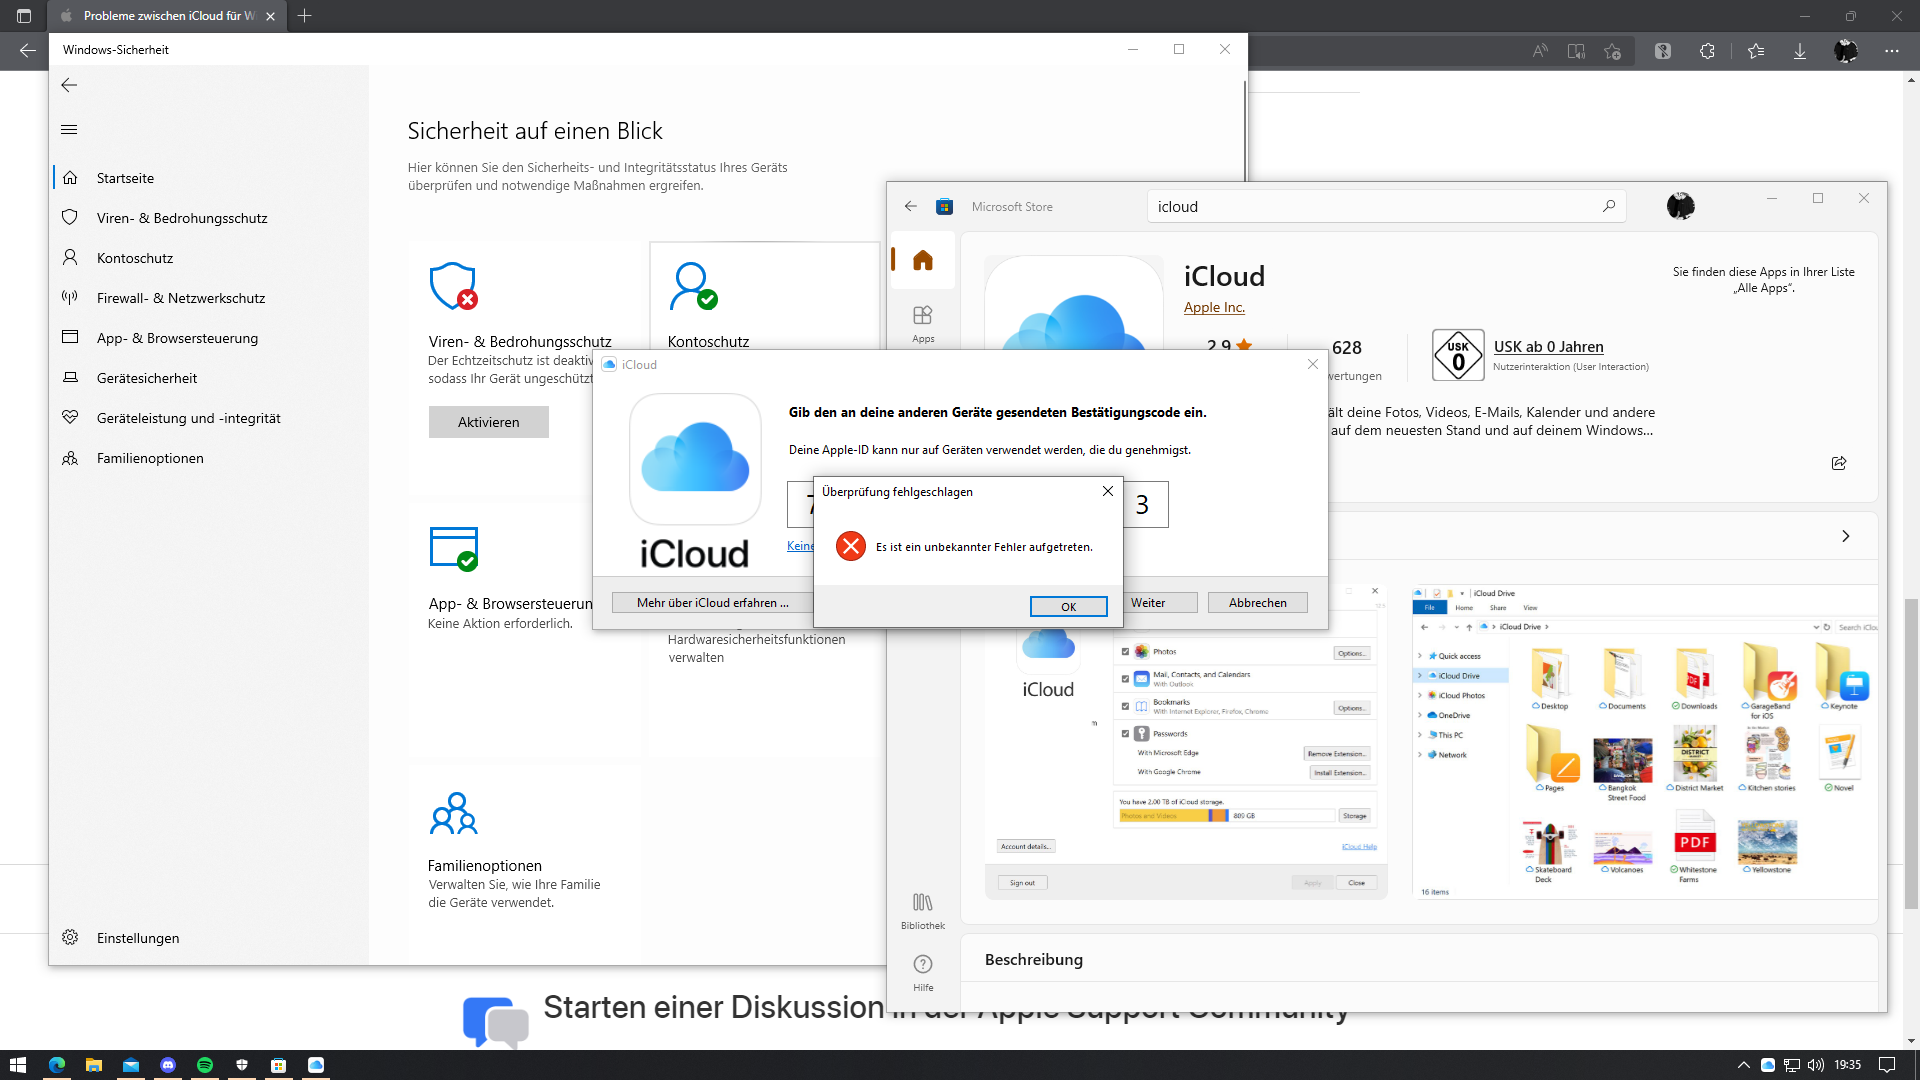Click the Aktivieren button

(x=488, y=422)
